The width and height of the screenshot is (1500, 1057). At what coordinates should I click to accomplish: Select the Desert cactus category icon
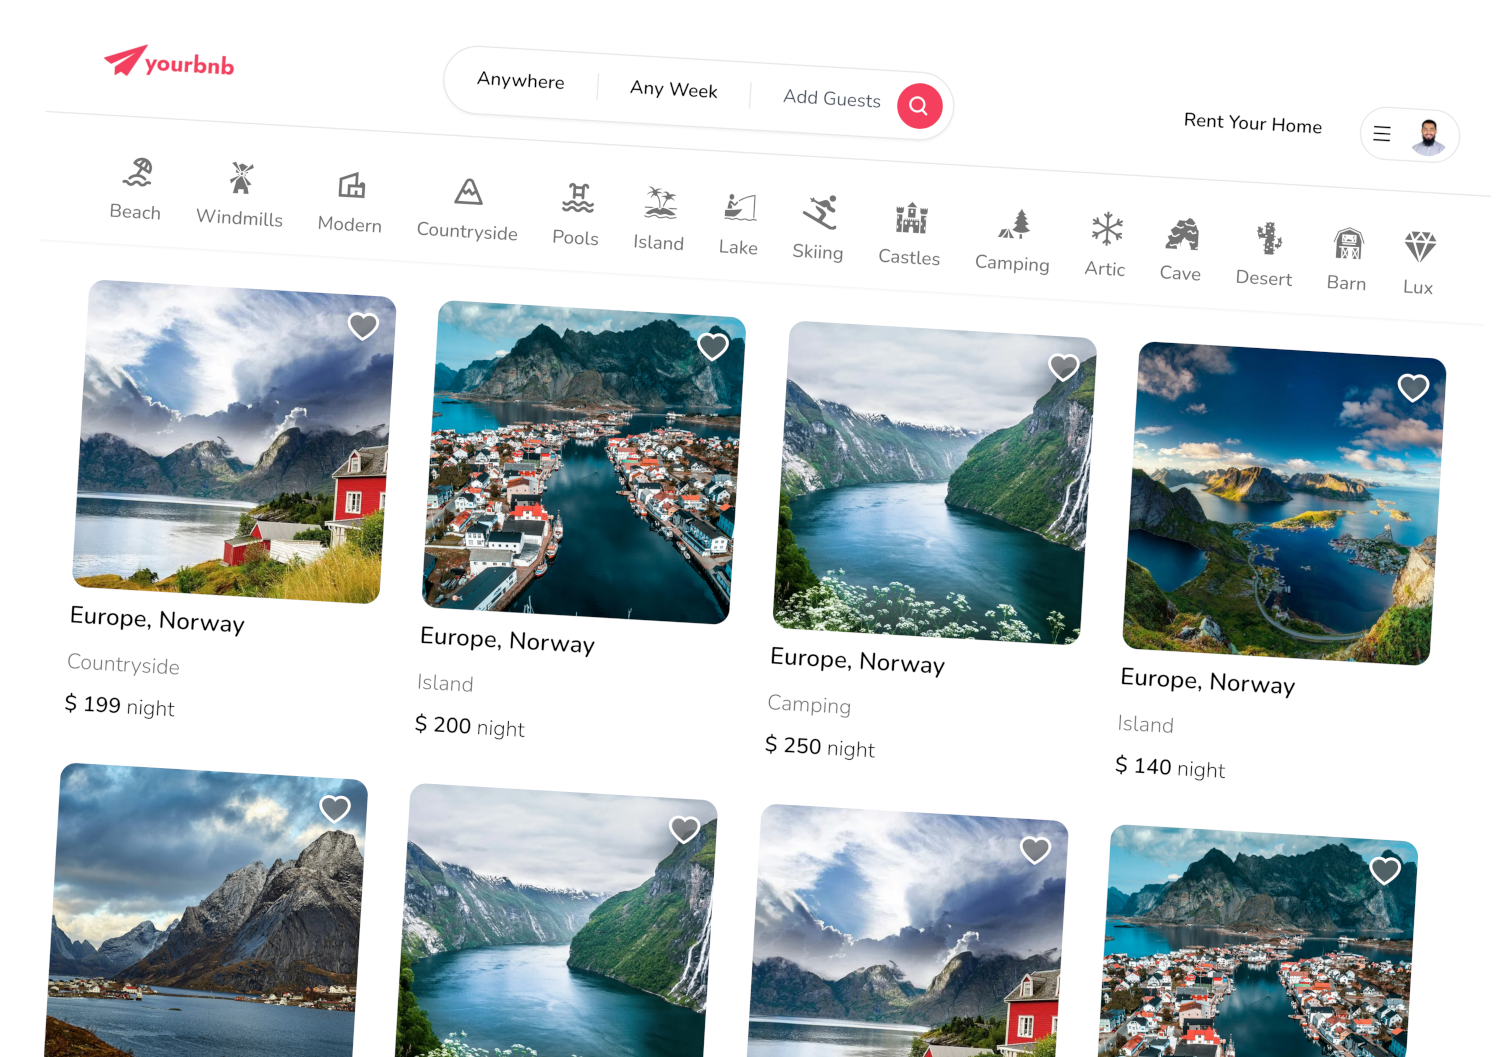coord(1269,239)
